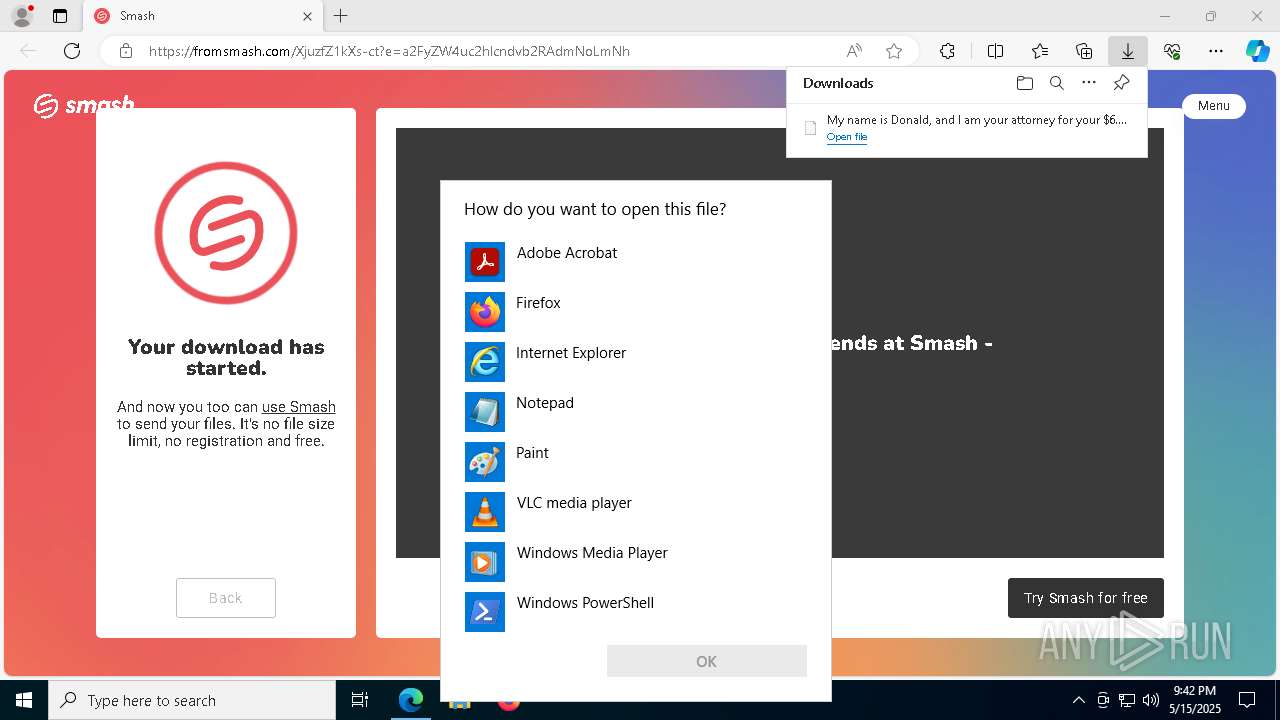The height and width of the screenshot is (720, 1280).
Task: Open the notification center icon
Action: pyautogui.click(x=1247, y=700)
